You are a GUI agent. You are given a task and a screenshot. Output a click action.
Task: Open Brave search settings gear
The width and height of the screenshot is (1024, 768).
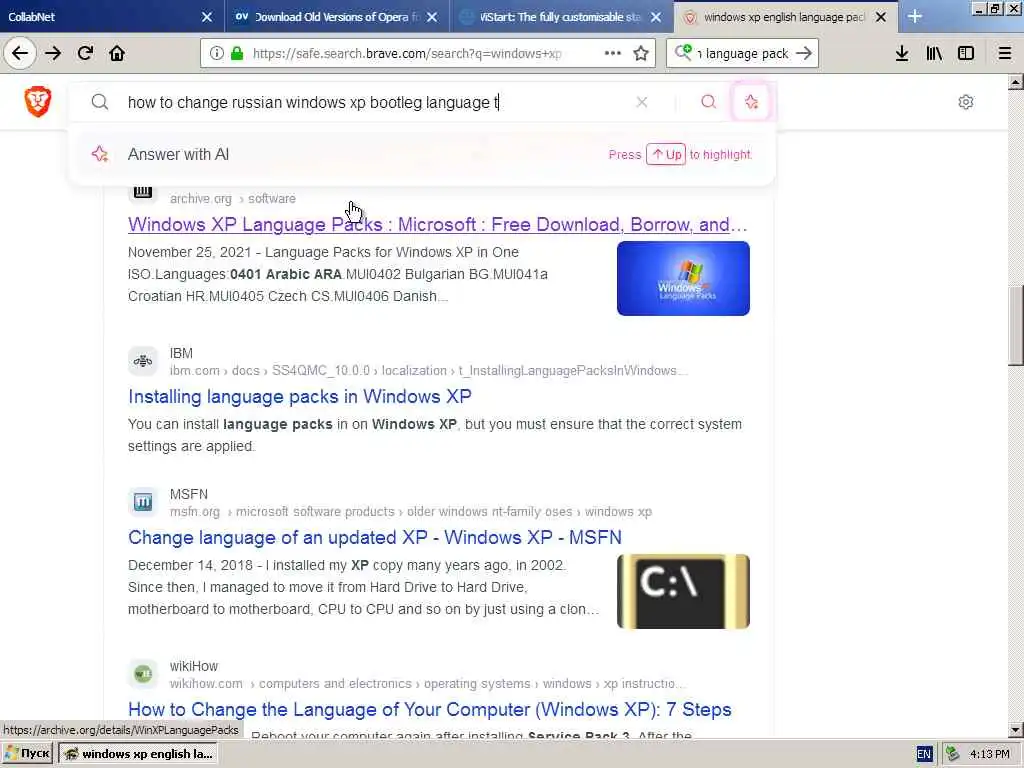pos(966,102)
